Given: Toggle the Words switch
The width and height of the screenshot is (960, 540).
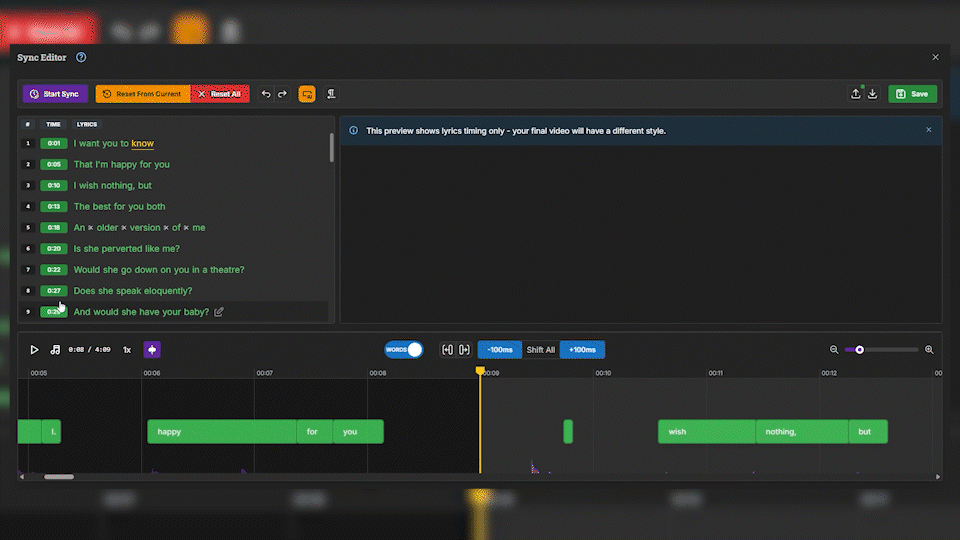Looking at the screenshot, I should tap(403, 350).
